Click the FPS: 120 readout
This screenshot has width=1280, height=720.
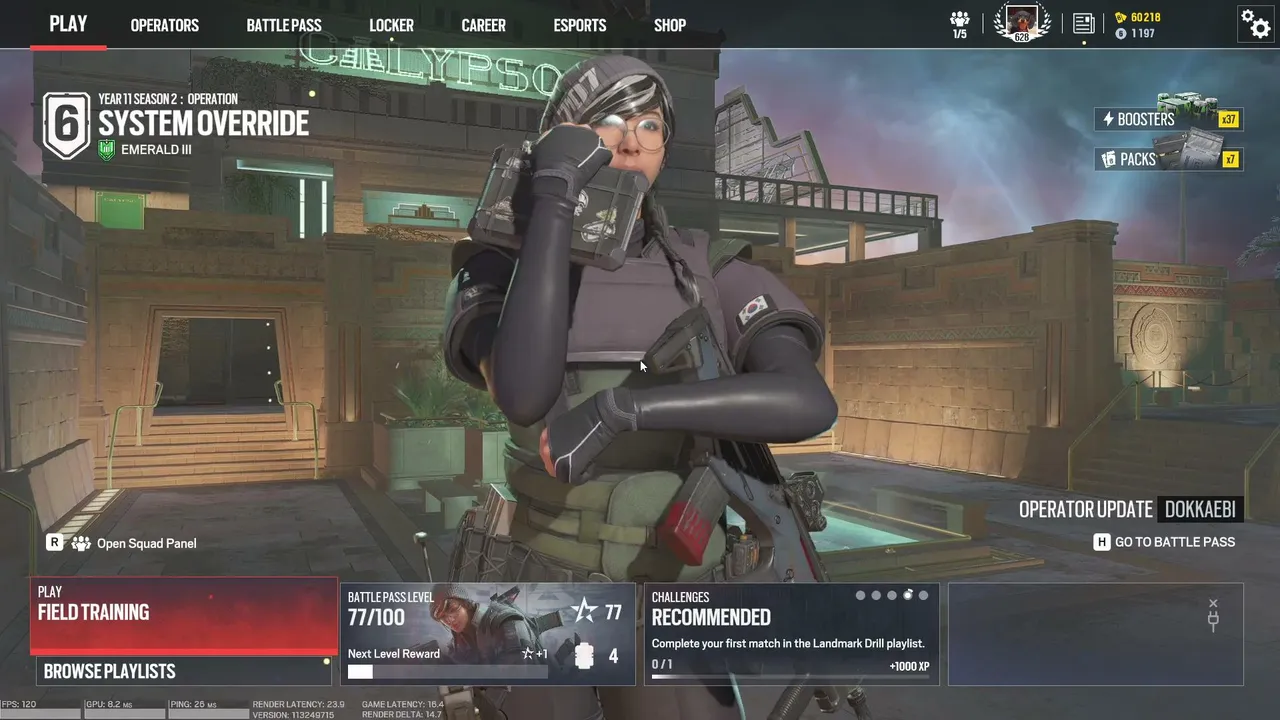click(x=19, y=705)
